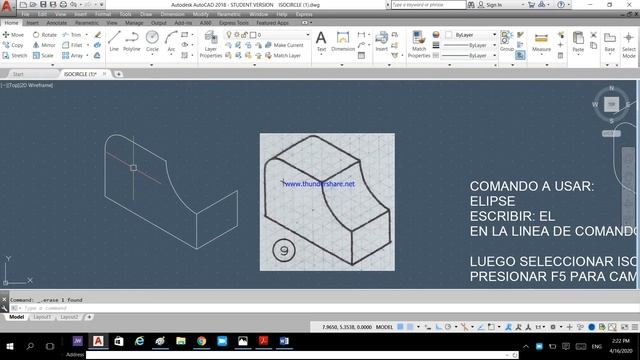This screenshot has height=360, width=640.
Task: Click Make Current layer button
Action: point(284,45)
